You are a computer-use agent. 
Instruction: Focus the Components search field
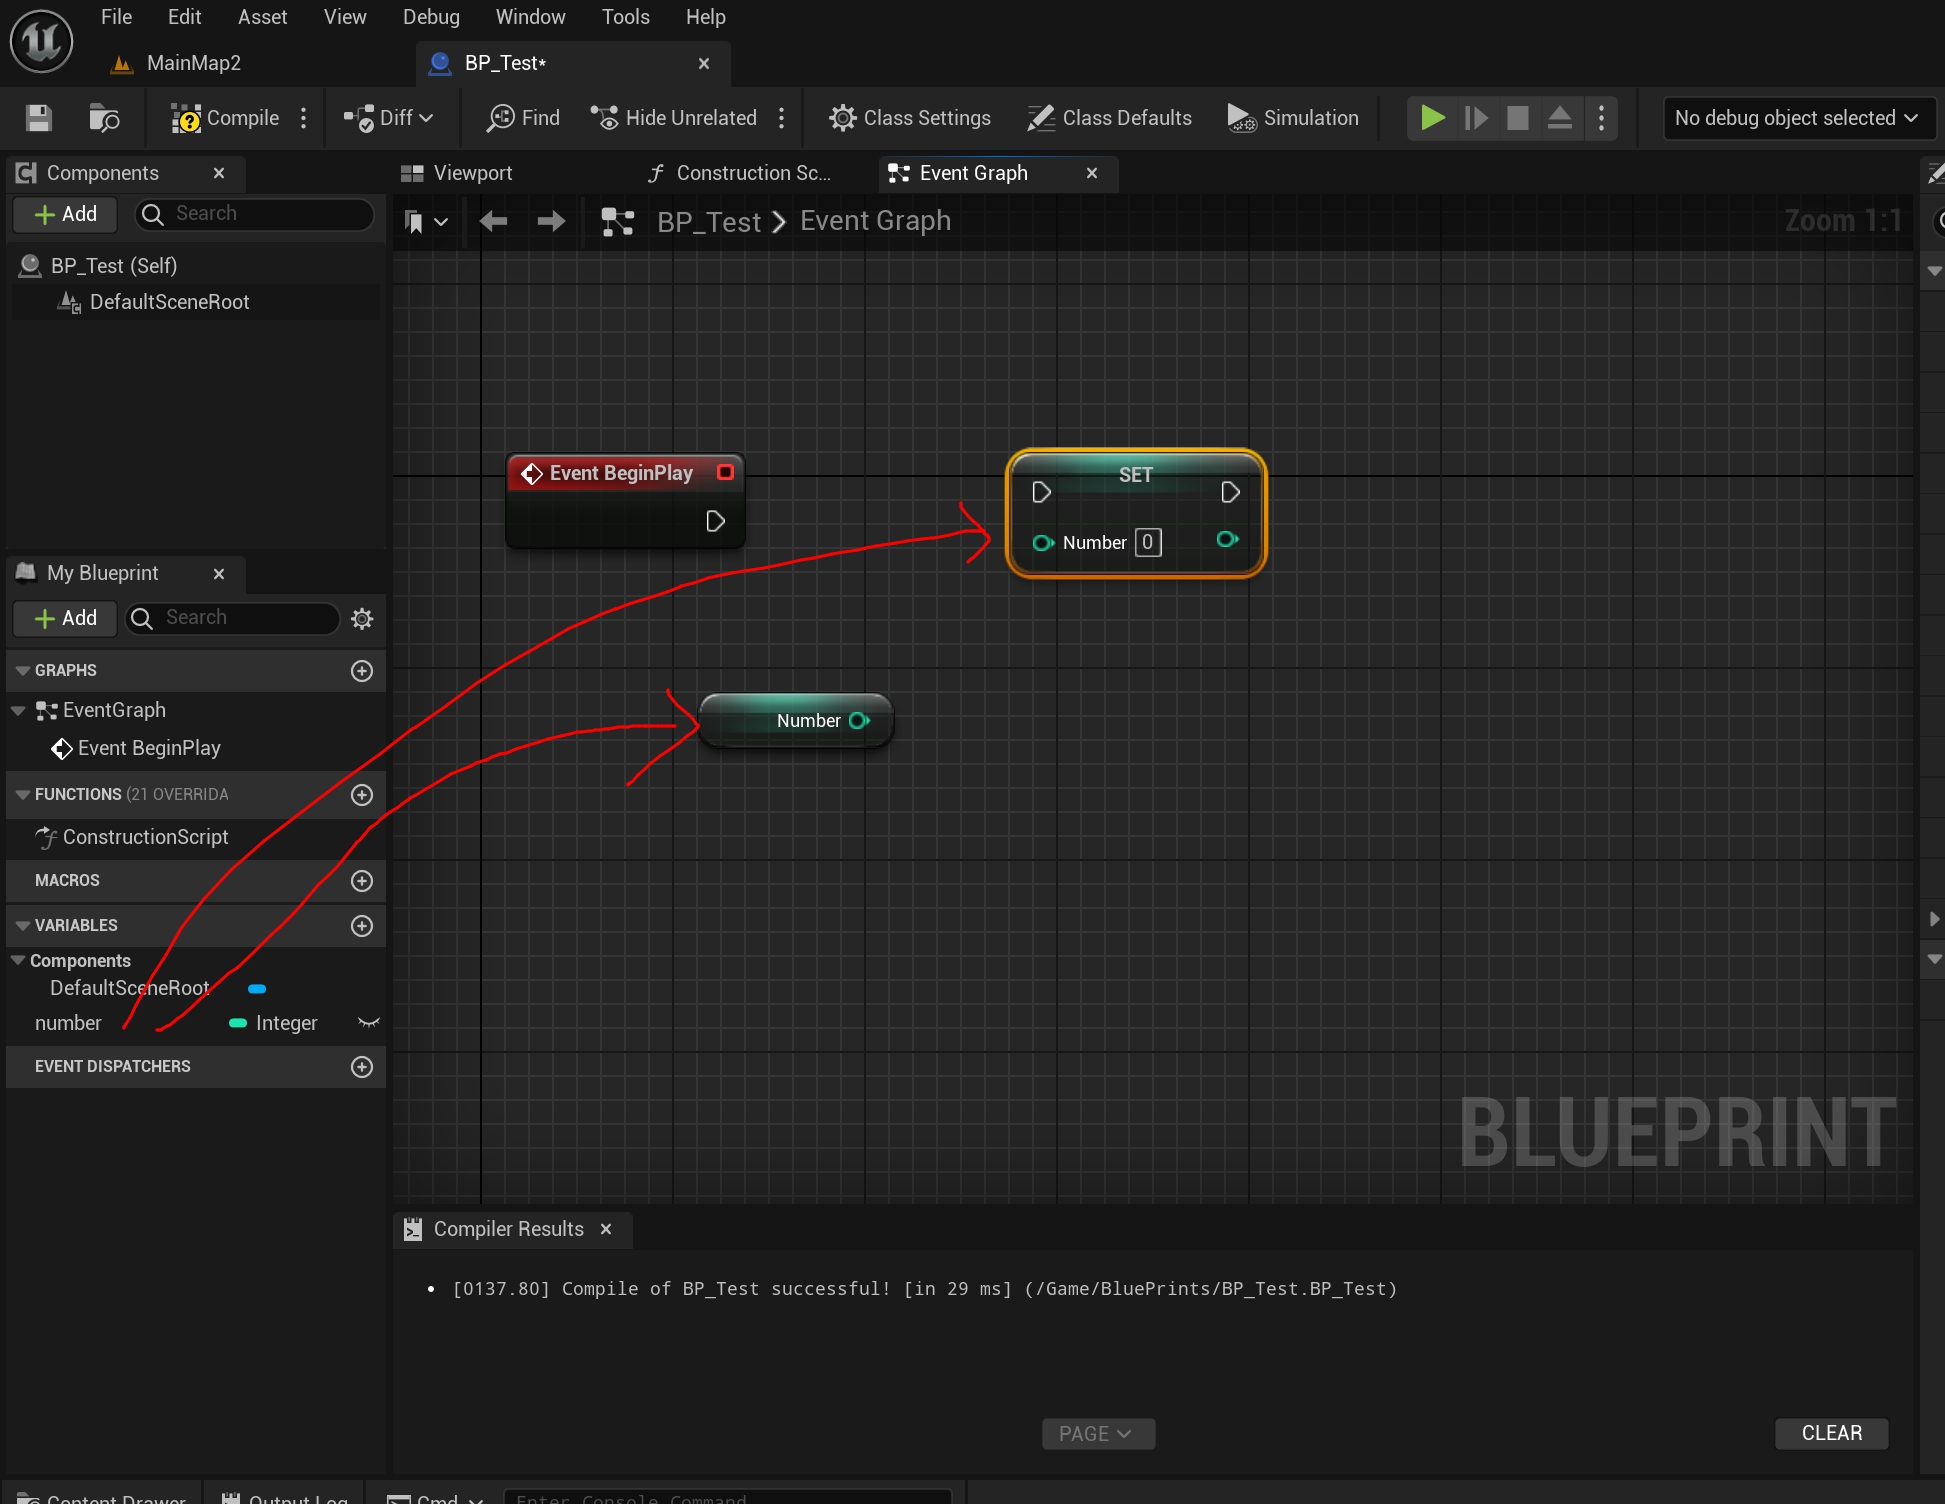point(255,214)
